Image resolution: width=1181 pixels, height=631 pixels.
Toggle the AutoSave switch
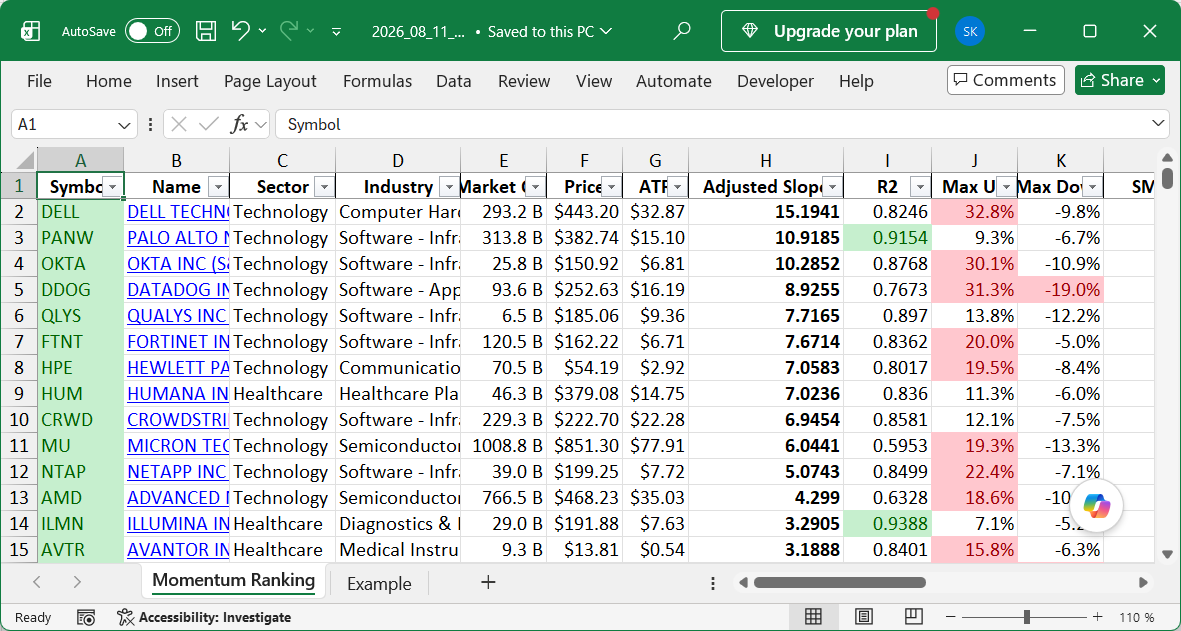[152, 31]
